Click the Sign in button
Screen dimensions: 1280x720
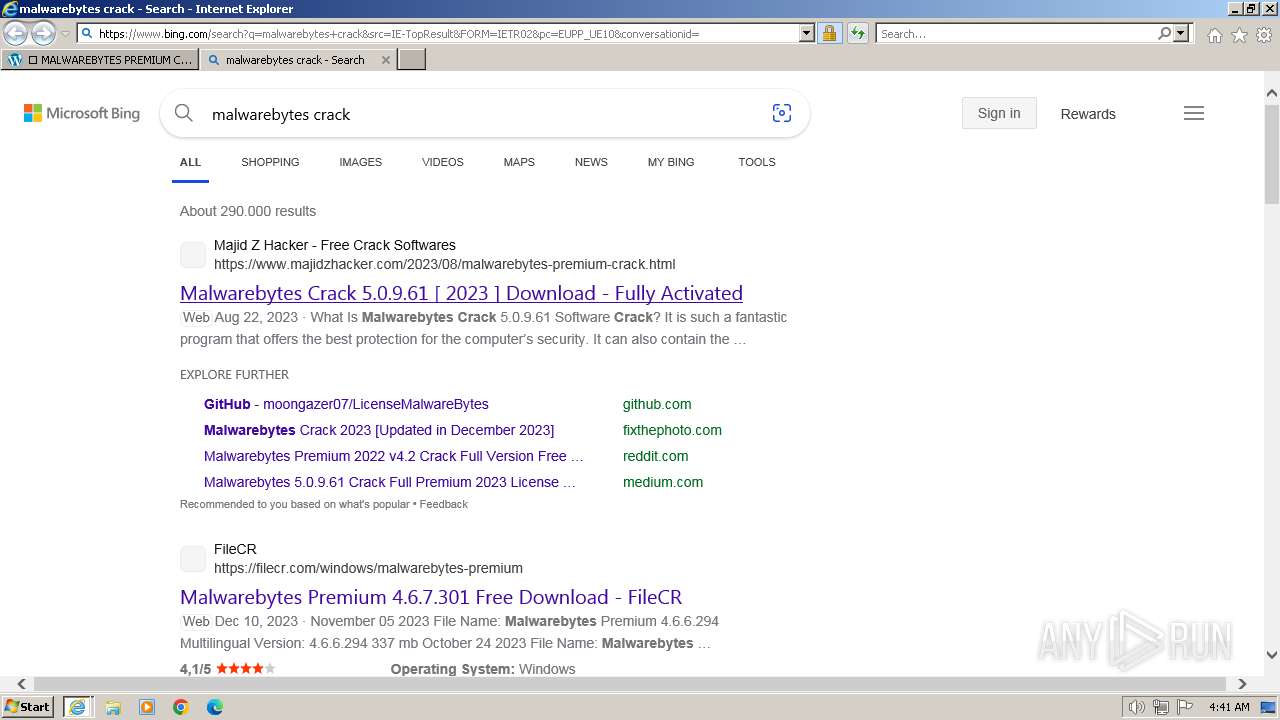pos(999,113)
